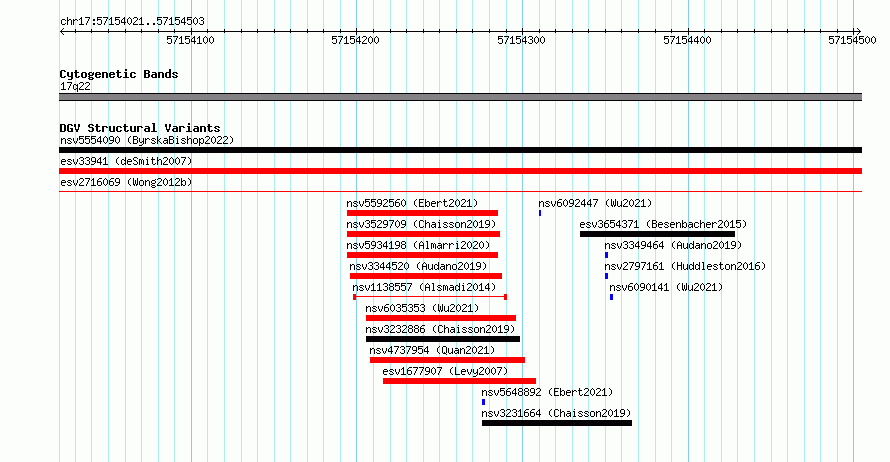This screenshot has height=462, width=890.
Task: Open nsv3529709 (Chaisson2019) variant label
Action: click(x=421, y=224)
